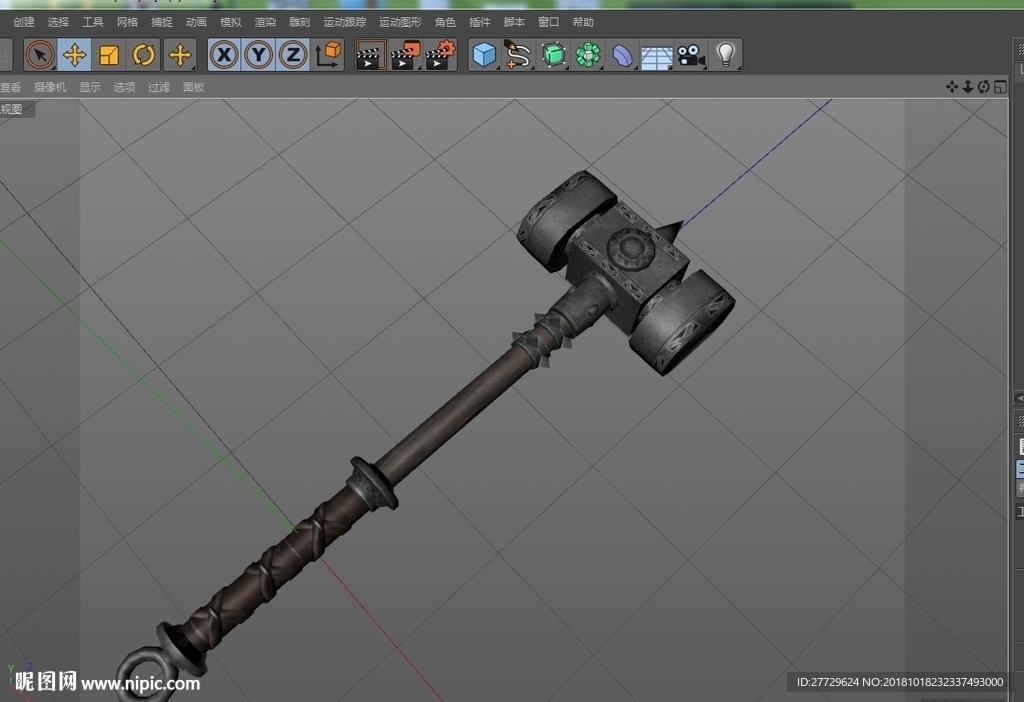Open the green Subdivision generators icon
The image size is (1024, 702).
pyautogui.click(x=554, y=55)
